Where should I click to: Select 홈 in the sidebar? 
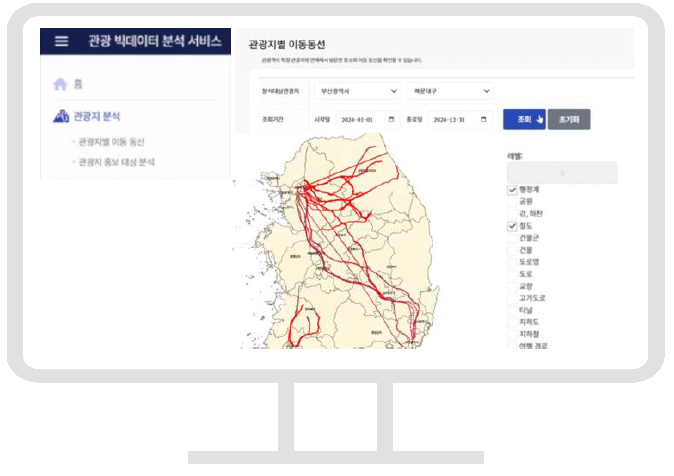(x=77, y=85)
